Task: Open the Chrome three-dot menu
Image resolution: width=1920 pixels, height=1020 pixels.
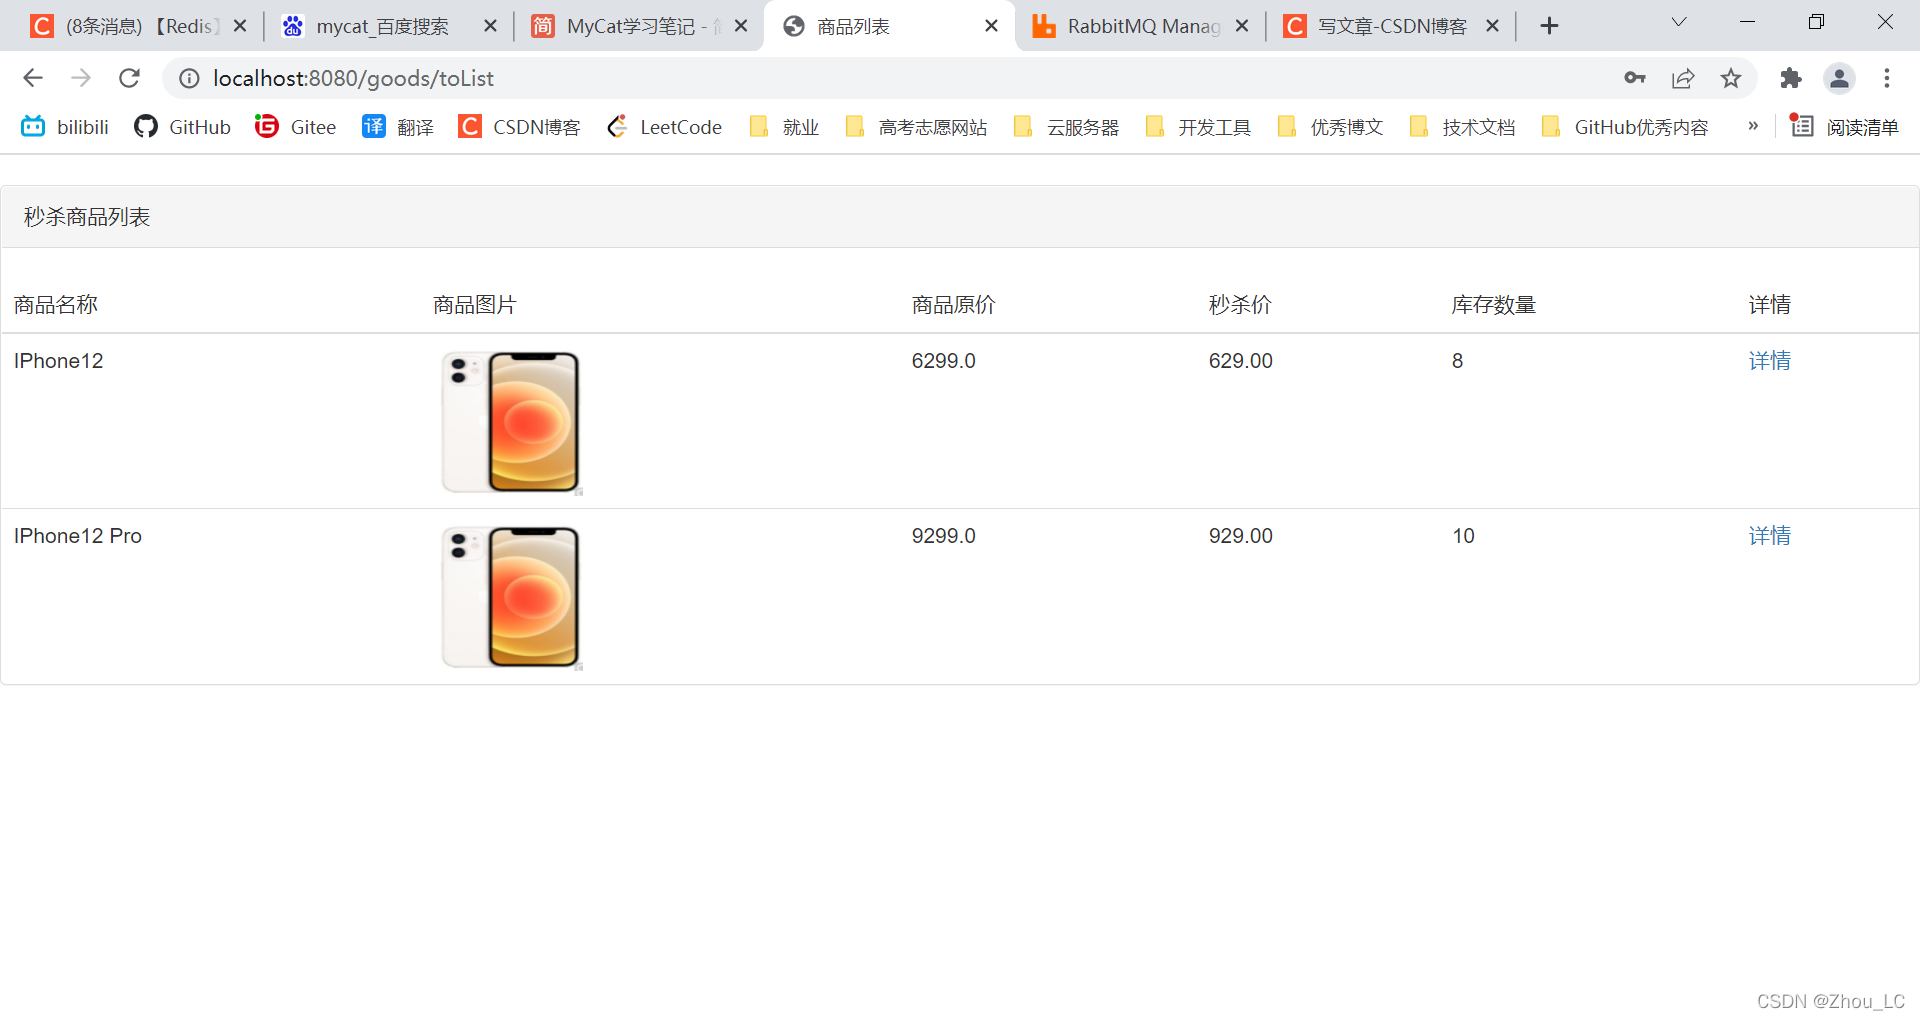Action: point(1887,78)
